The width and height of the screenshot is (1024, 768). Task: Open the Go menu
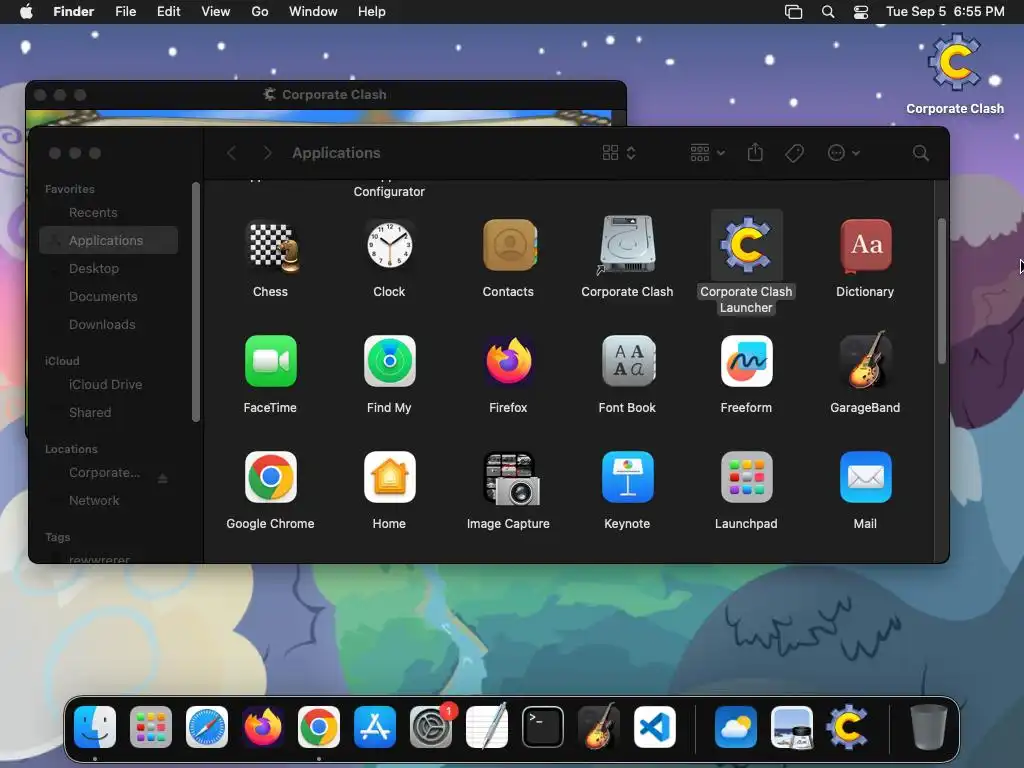(x=260, y=12)
